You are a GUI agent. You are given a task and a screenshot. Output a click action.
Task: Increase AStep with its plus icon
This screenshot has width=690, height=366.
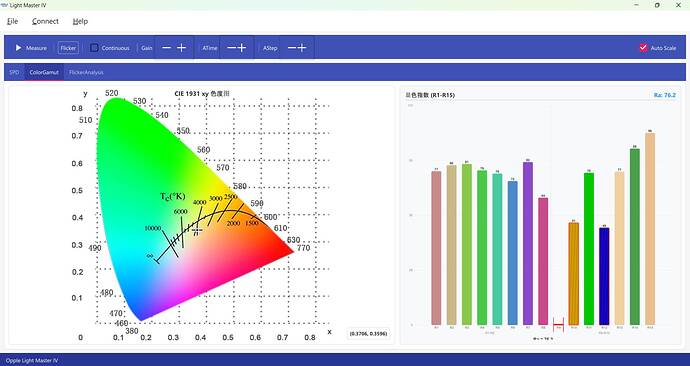point(302,48)
